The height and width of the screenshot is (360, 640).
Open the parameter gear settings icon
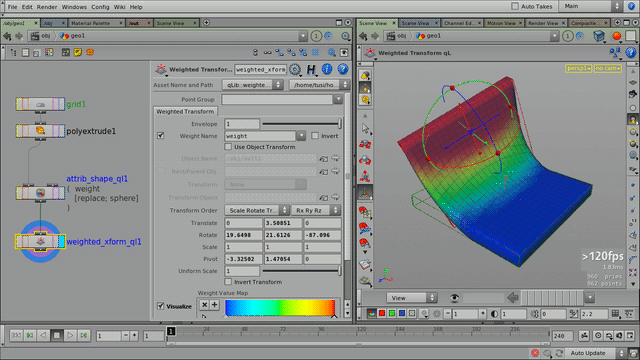(x=295, y=69)
